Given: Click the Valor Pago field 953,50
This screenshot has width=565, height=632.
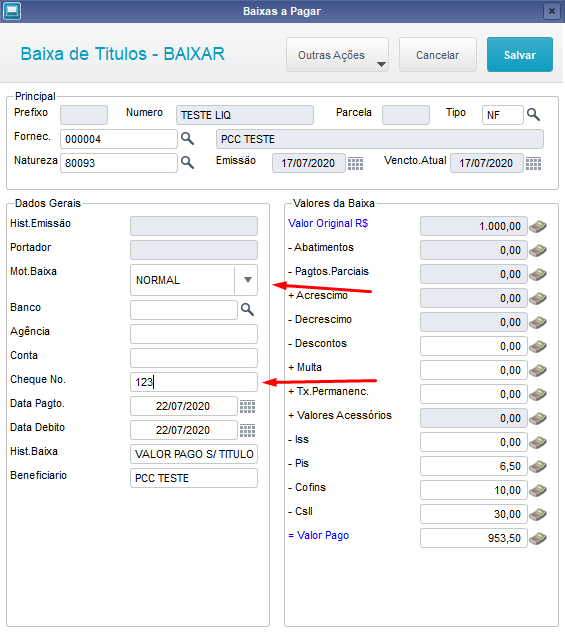Looking at the screenshot, I should pyautogui.click(x=474, y=538).
